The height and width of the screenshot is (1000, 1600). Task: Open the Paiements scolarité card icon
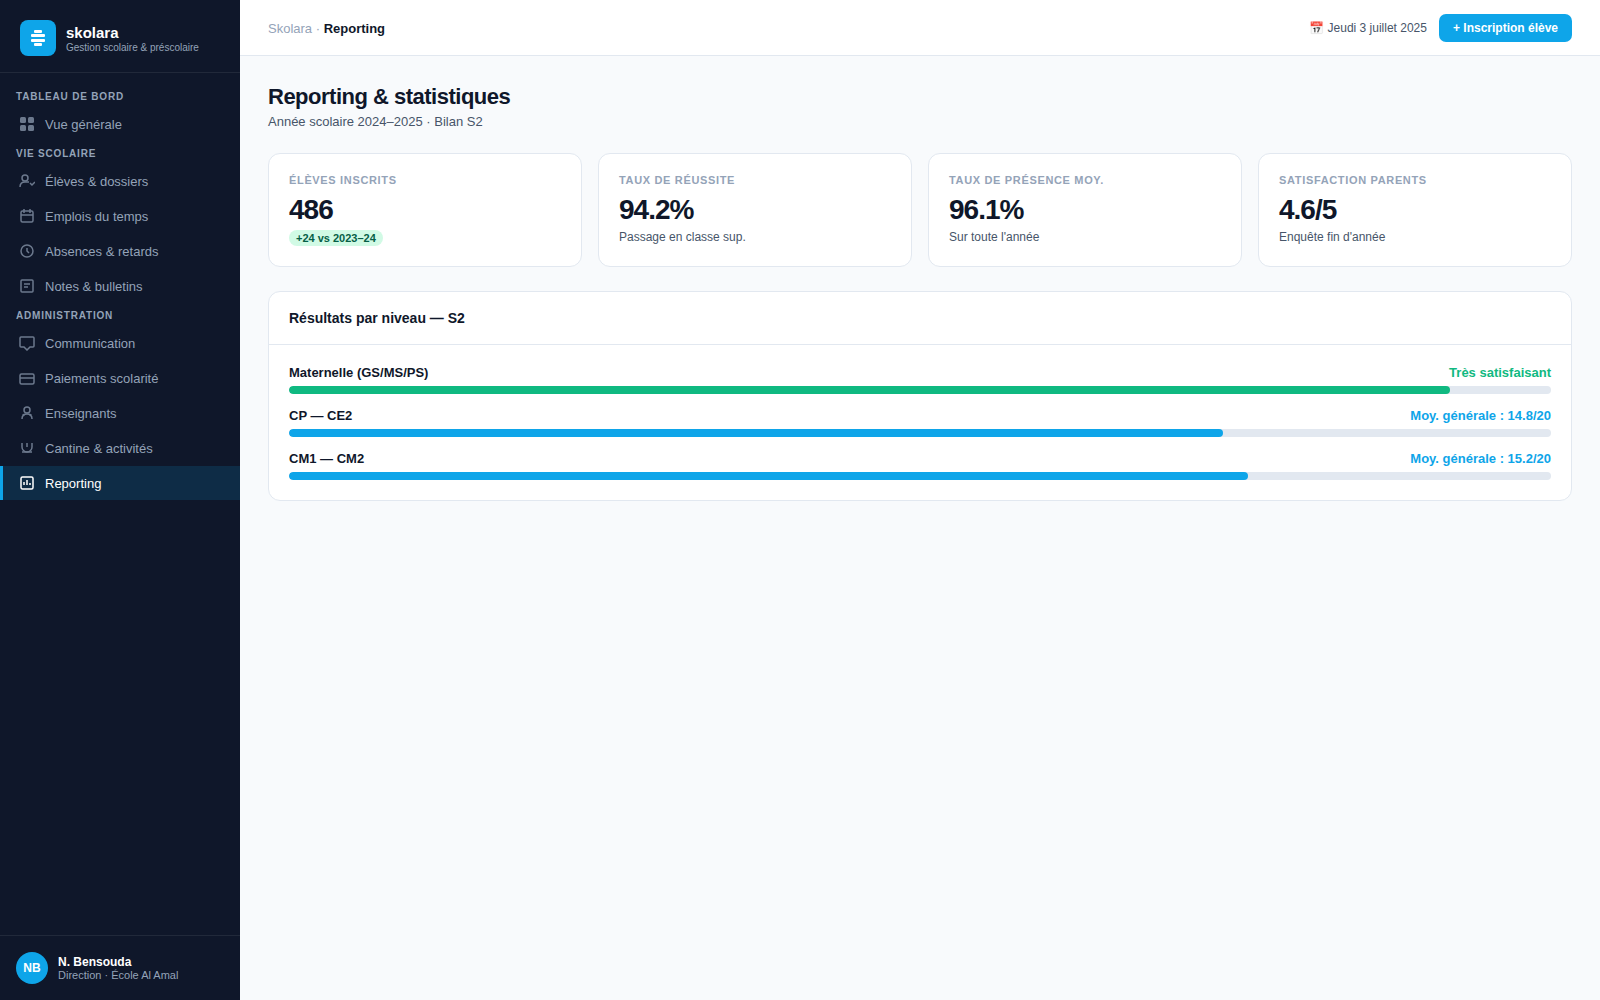tap(27, 378)
